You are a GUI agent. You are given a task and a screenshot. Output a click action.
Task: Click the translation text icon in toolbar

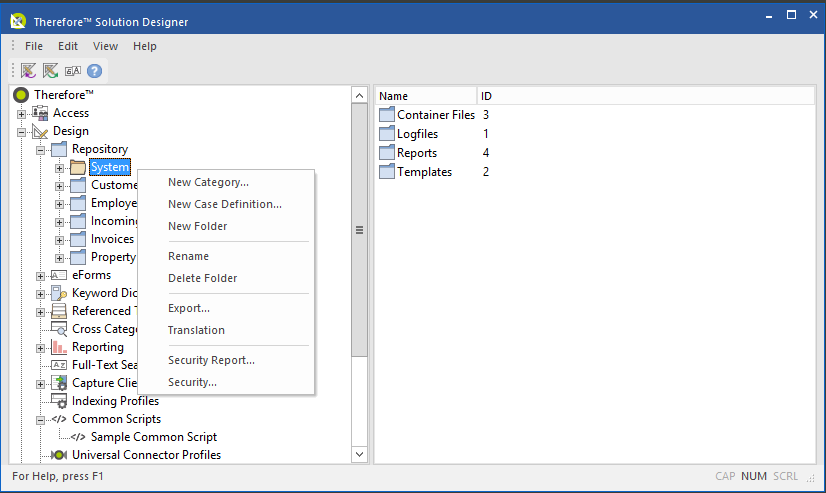(x=73, y=71)
